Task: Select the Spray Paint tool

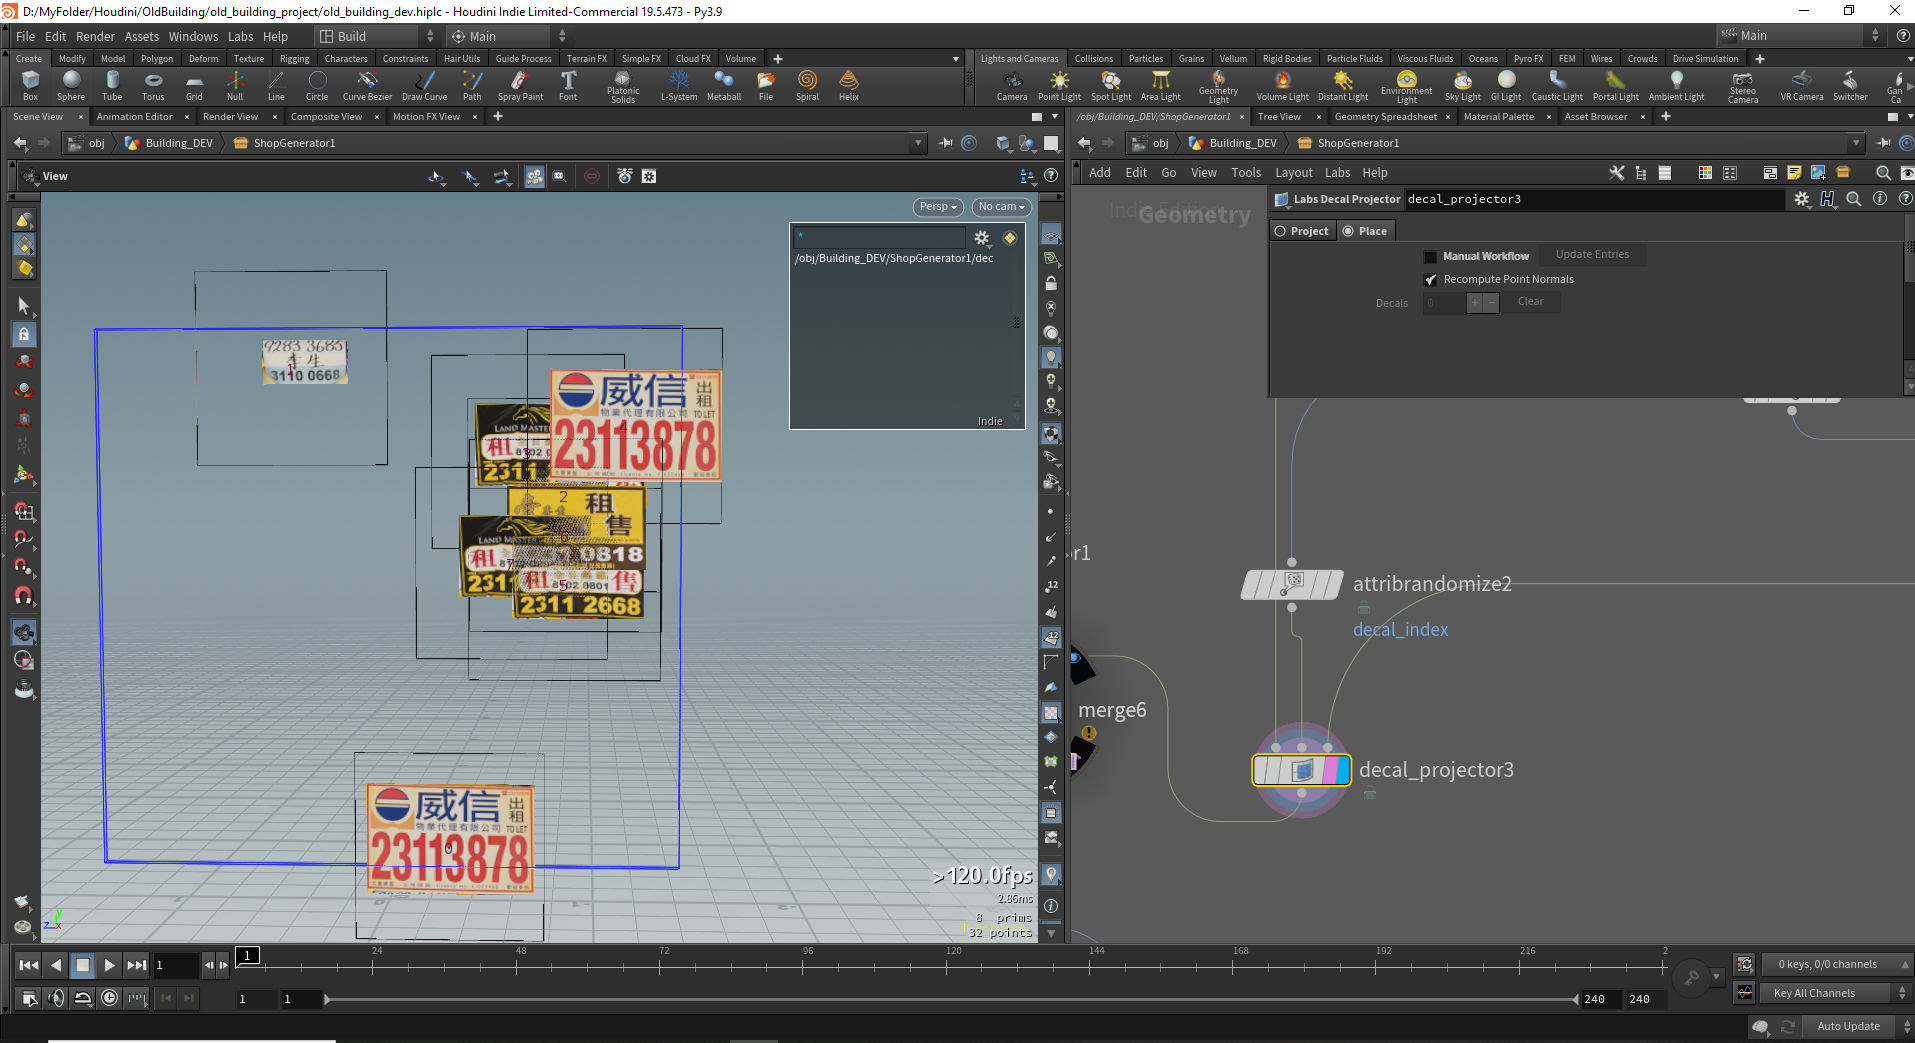Action: [x=520, y=85]
